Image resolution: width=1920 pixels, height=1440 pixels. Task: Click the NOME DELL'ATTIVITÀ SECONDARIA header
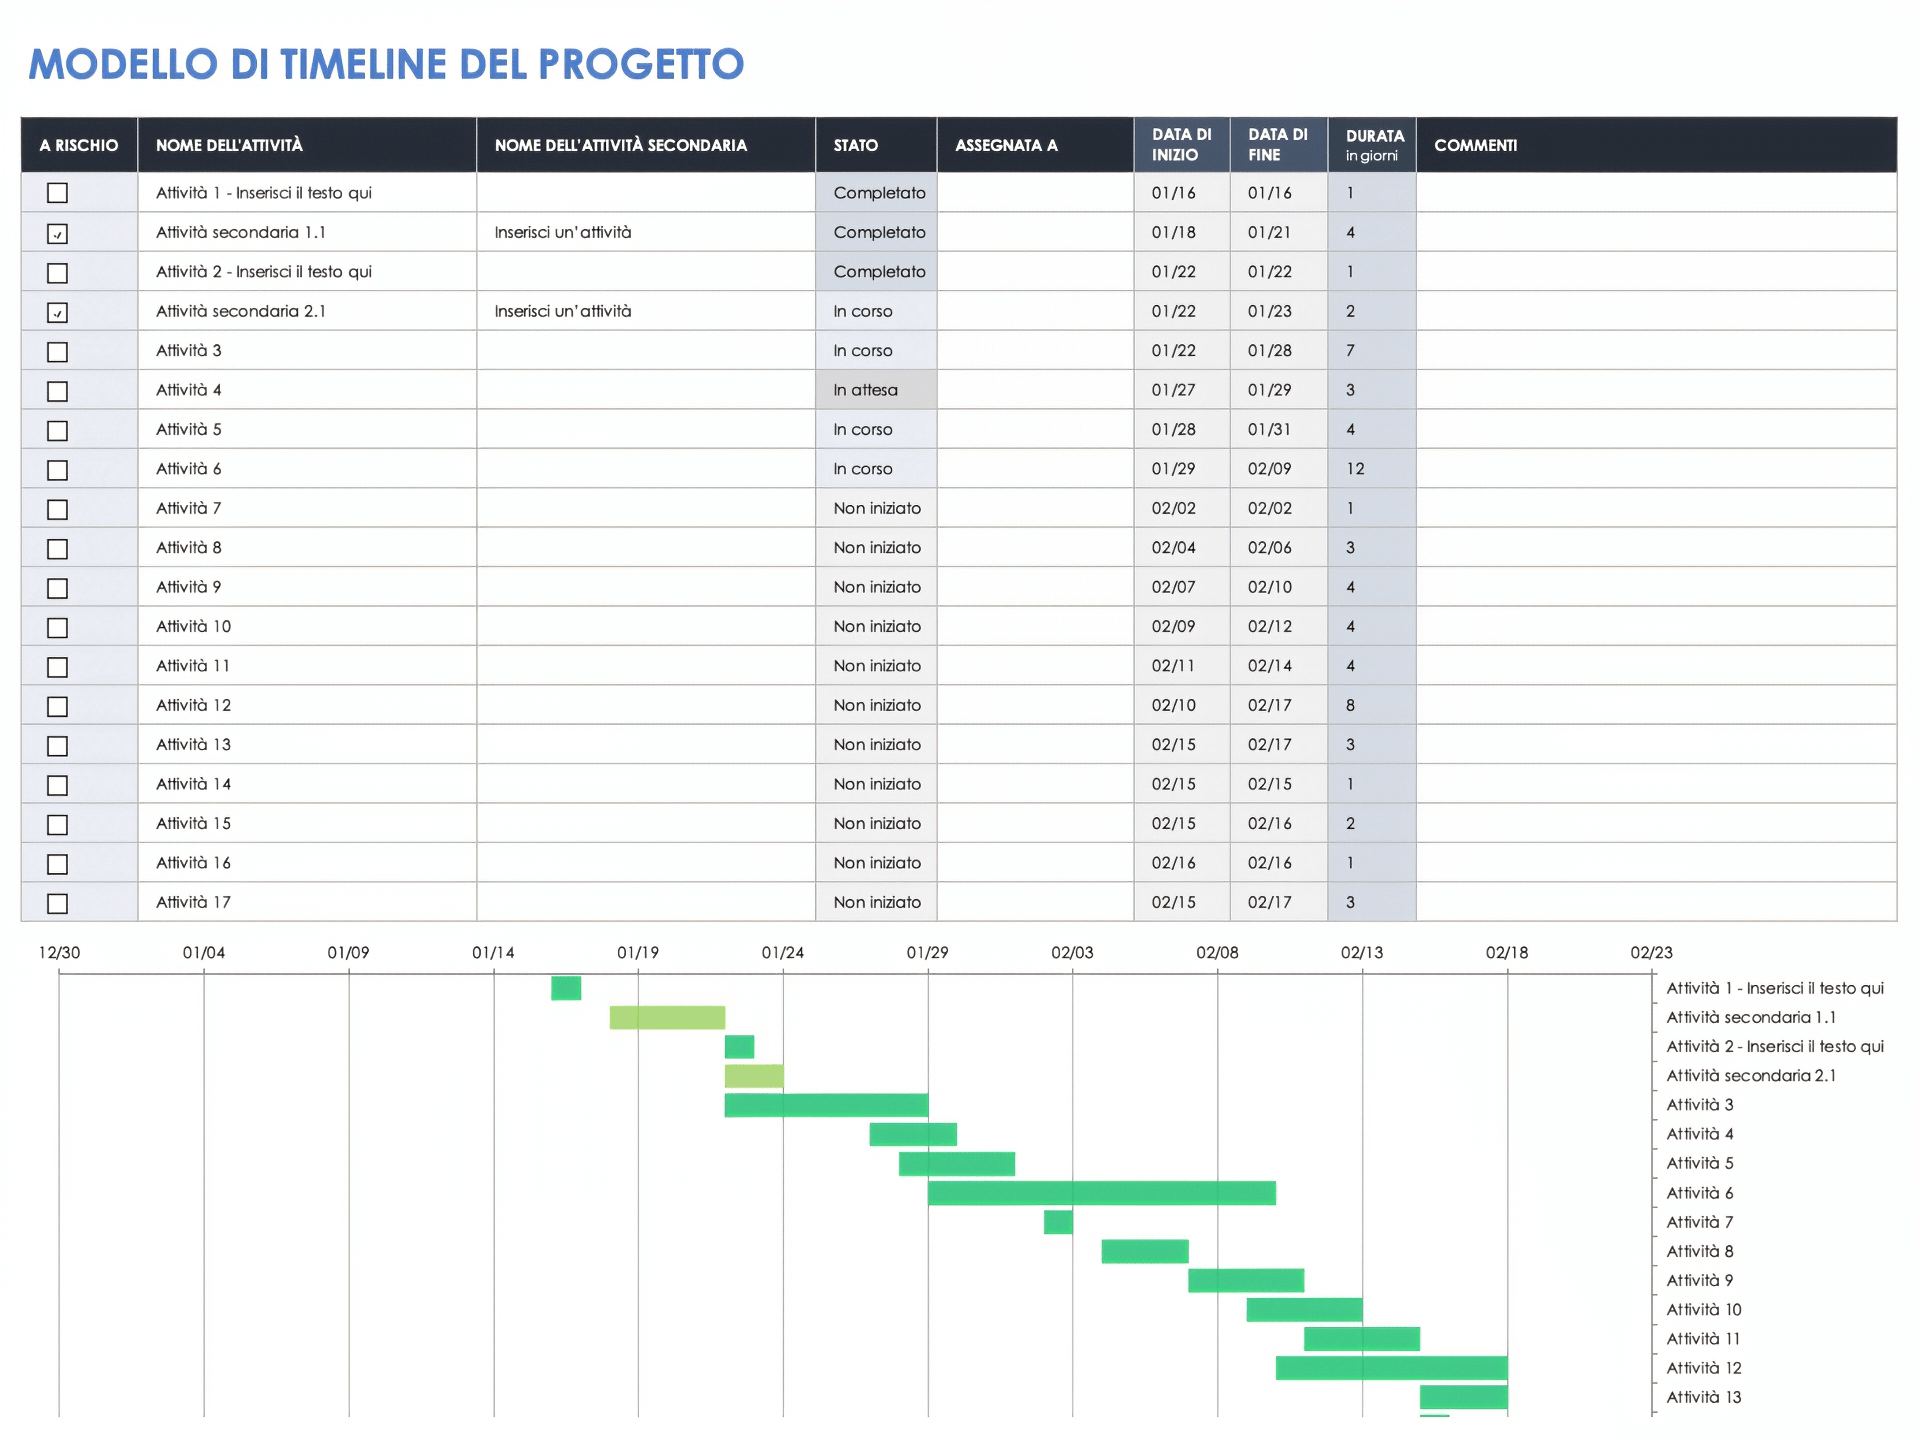(646, 145)
